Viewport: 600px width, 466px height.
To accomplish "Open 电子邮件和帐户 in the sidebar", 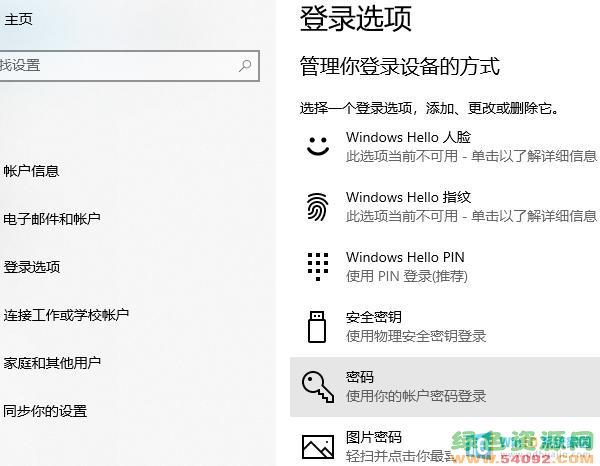I will coord(52,219).
